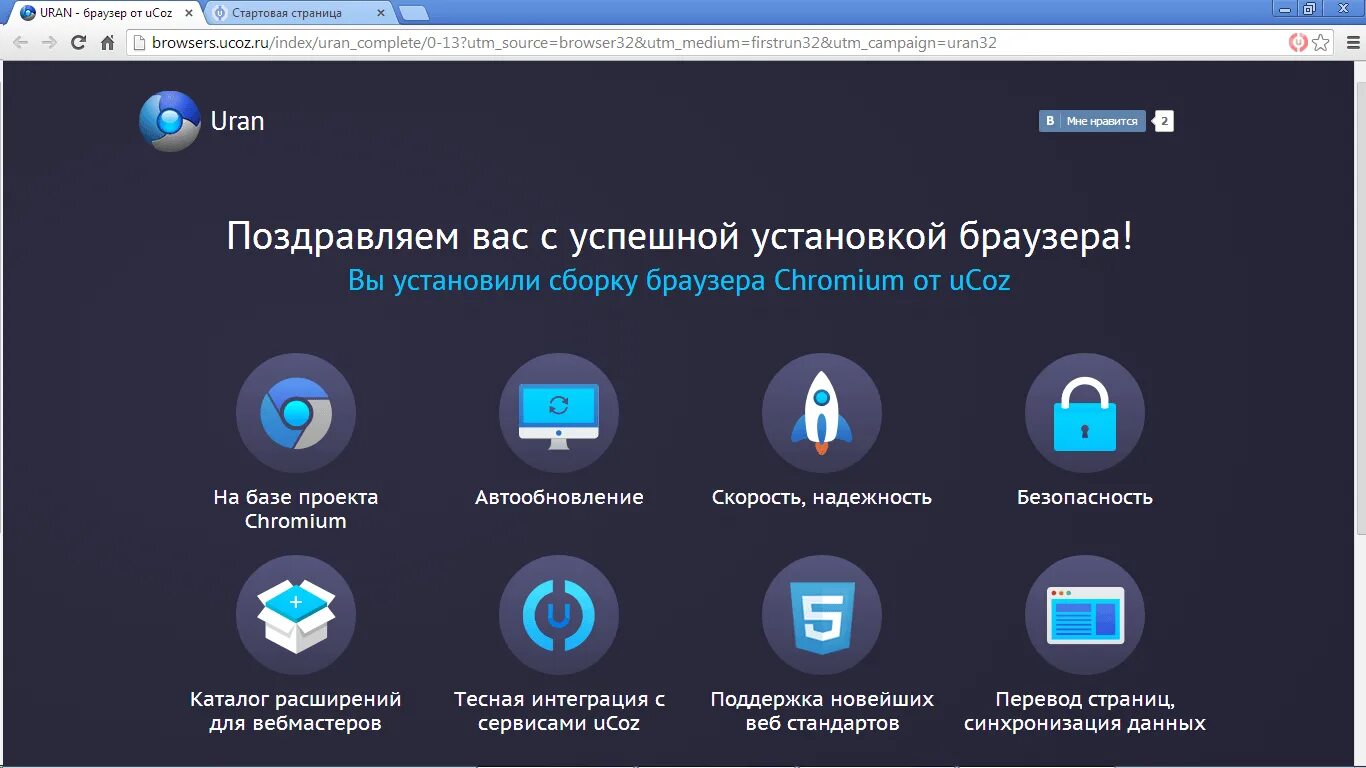Go back with the back arrow
The image size is (1366, 768).
tap(20, 43)
